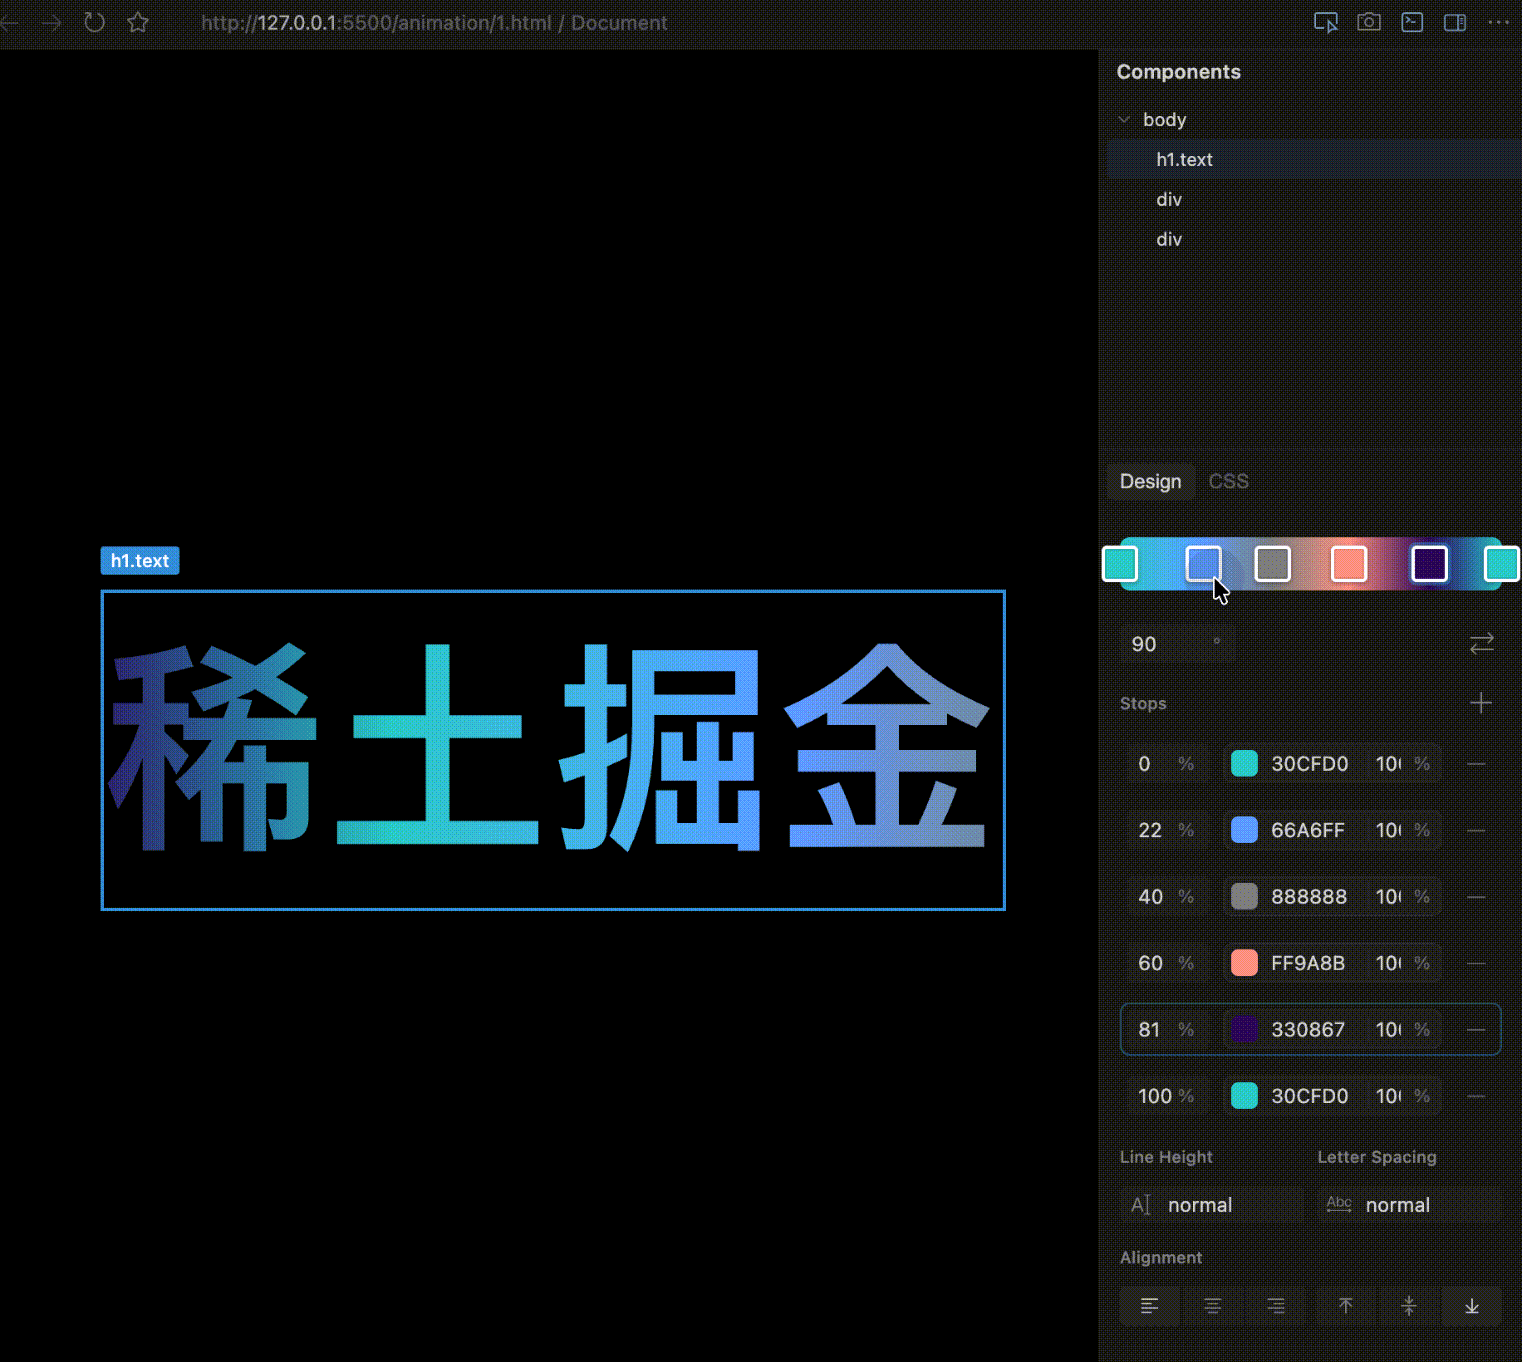Click the FF9A8B orange color swatch
This screenshot has width=1522, height=1362.
(x=1243, y=962)
